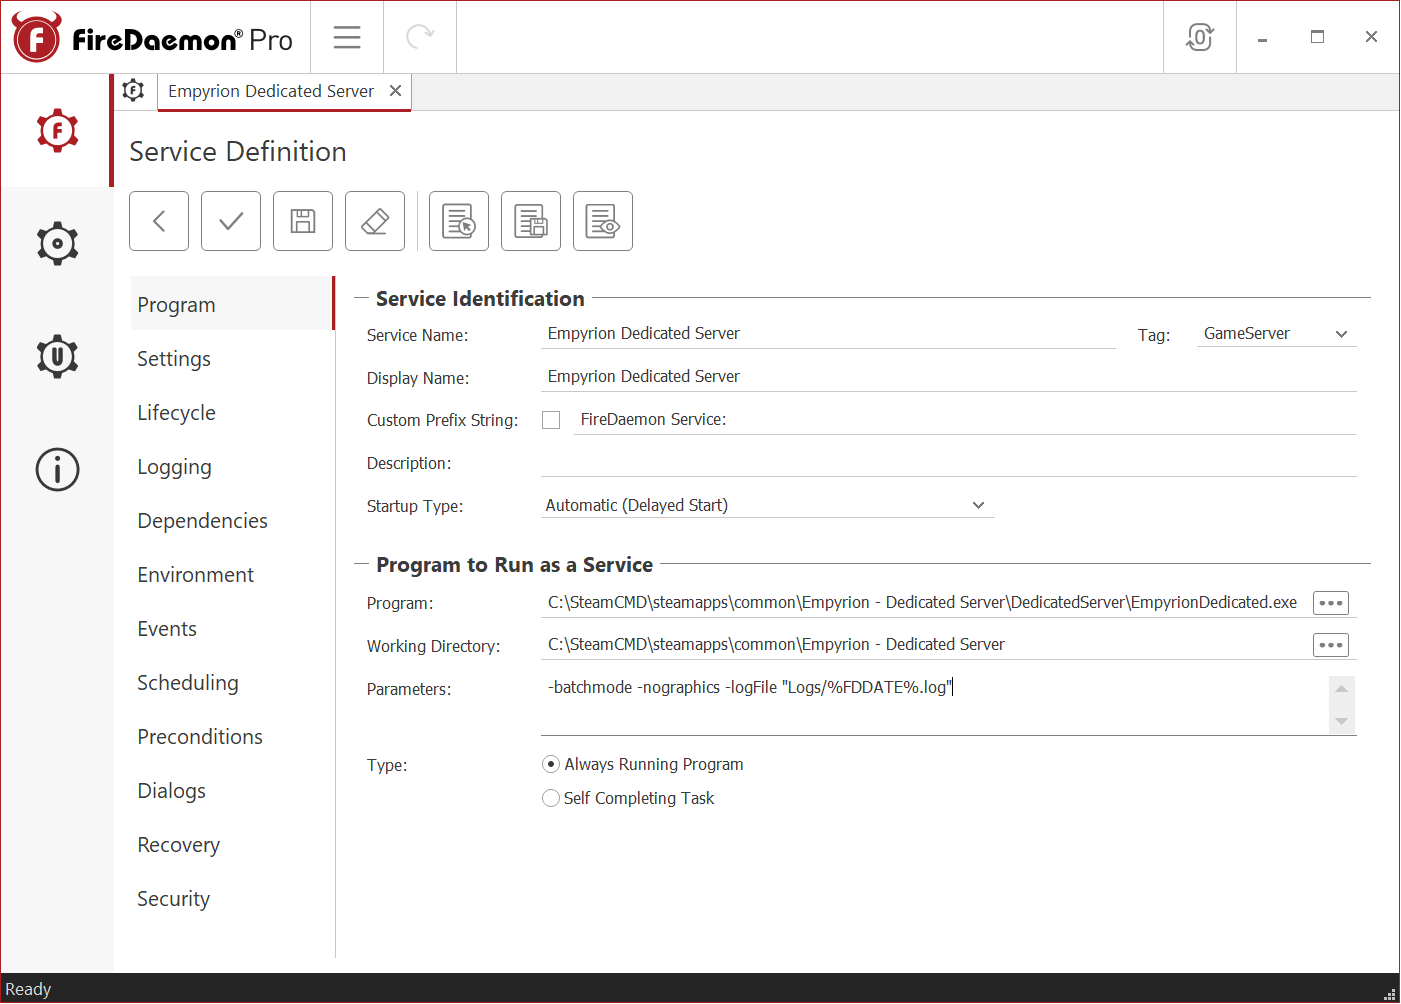Image resolution: width=1401 pixels, height=1004 pixels.
Task: Open the Dependencies section
Action: [232, 520]
